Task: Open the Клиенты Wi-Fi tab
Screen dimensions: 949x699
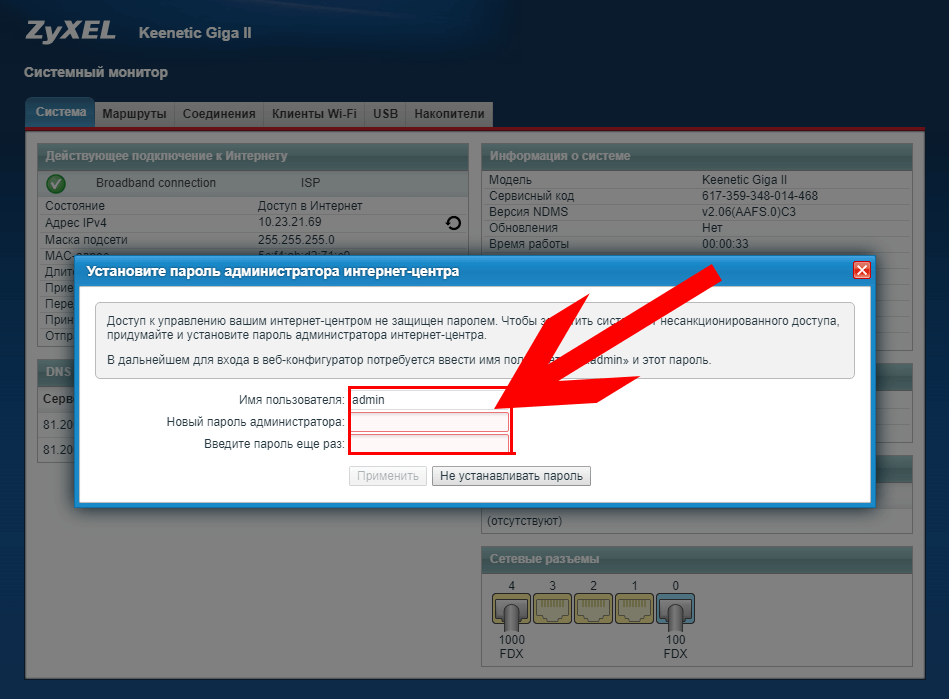Action: (314, 114)
